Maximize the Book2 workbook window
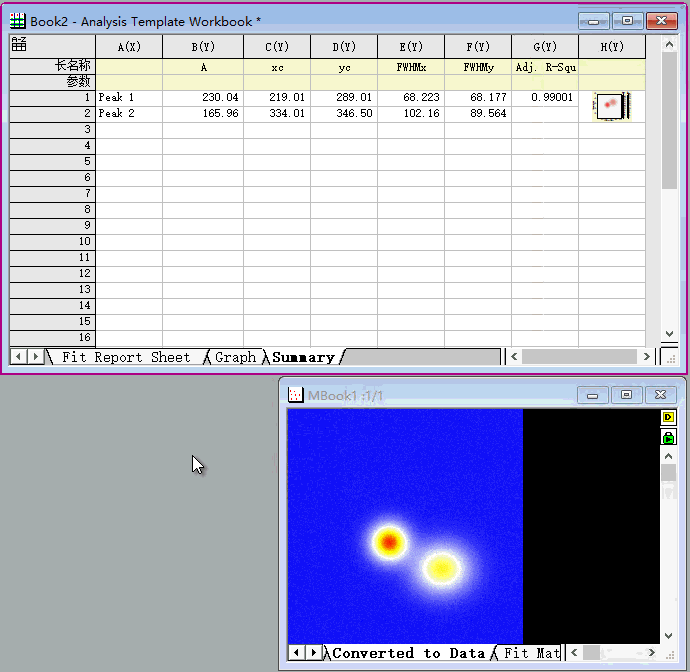The height and width of the screenshot is (672, 690). click(x=628, y=20)
